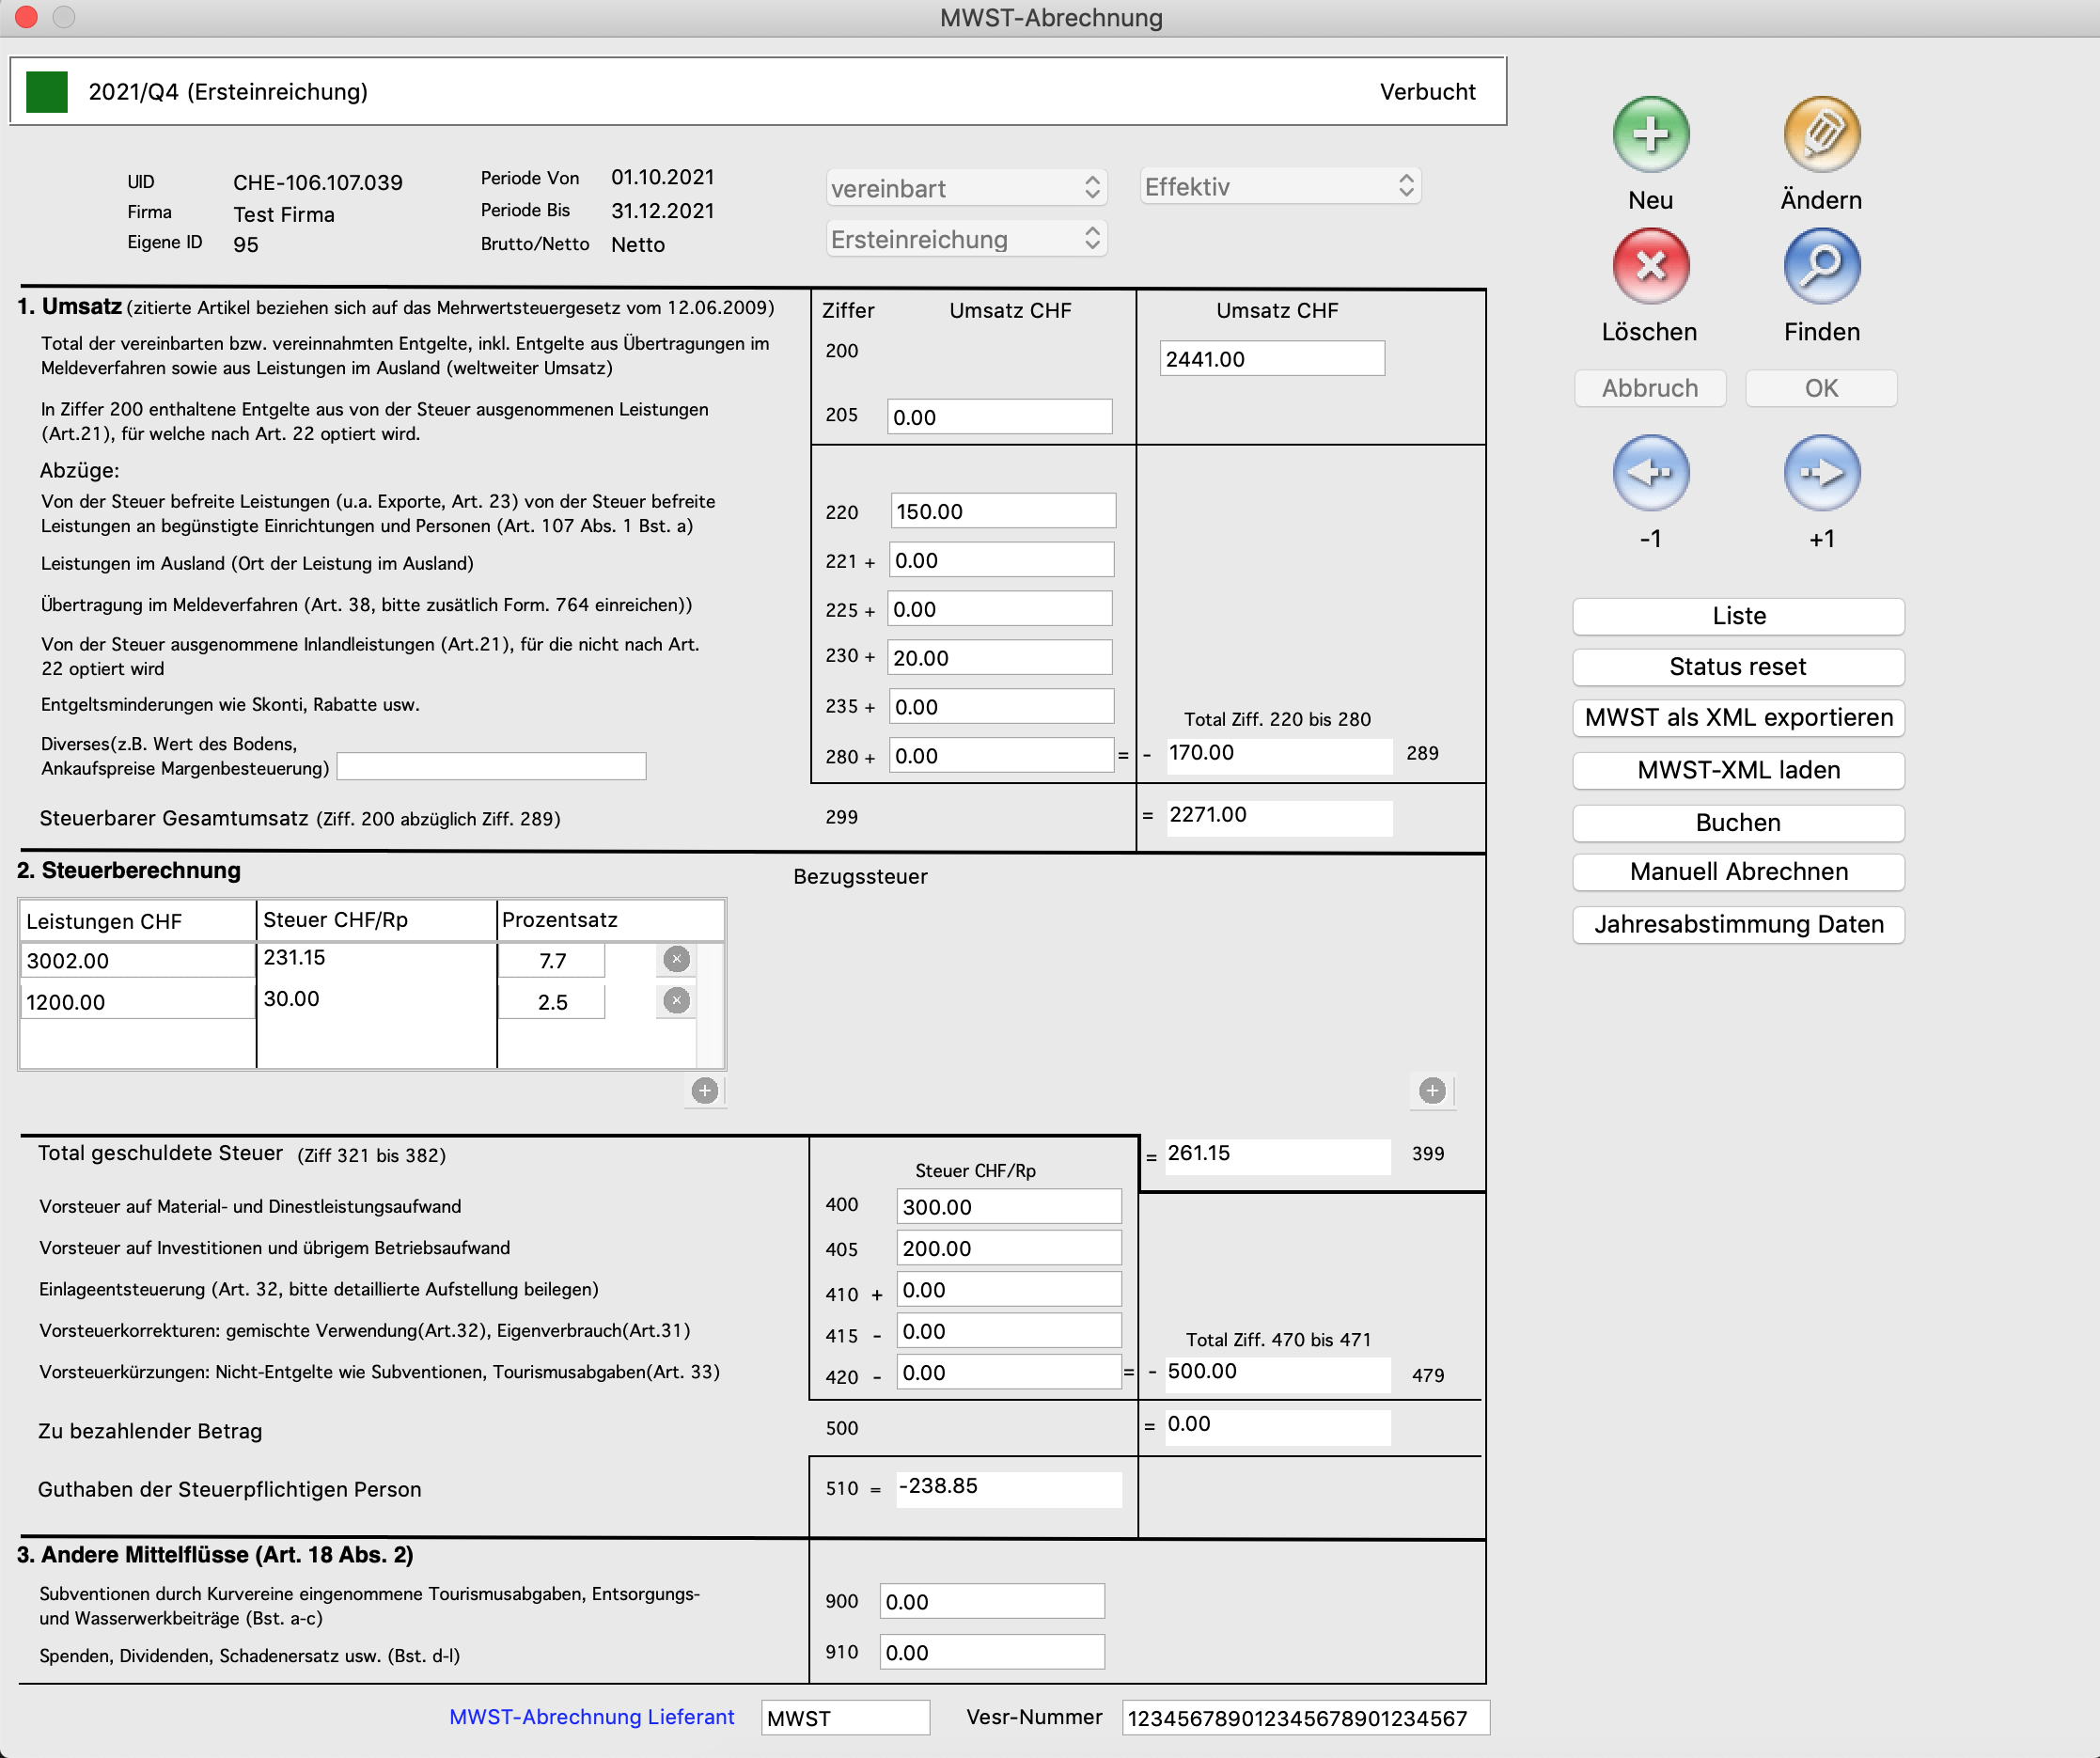Click the red Löschen icon
This screenshot has width=2100, height=1758.
[1650, 266]
